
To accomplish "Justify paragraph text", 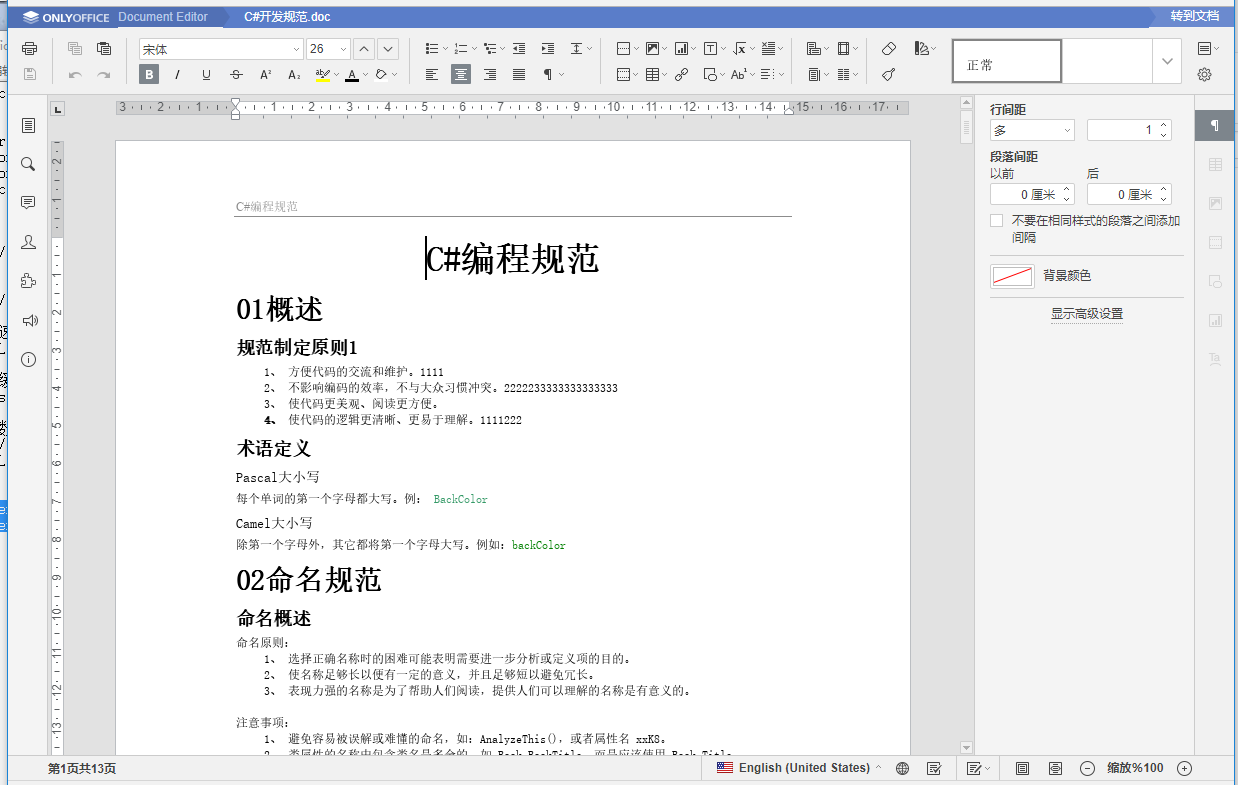I will tap(519, 74).
